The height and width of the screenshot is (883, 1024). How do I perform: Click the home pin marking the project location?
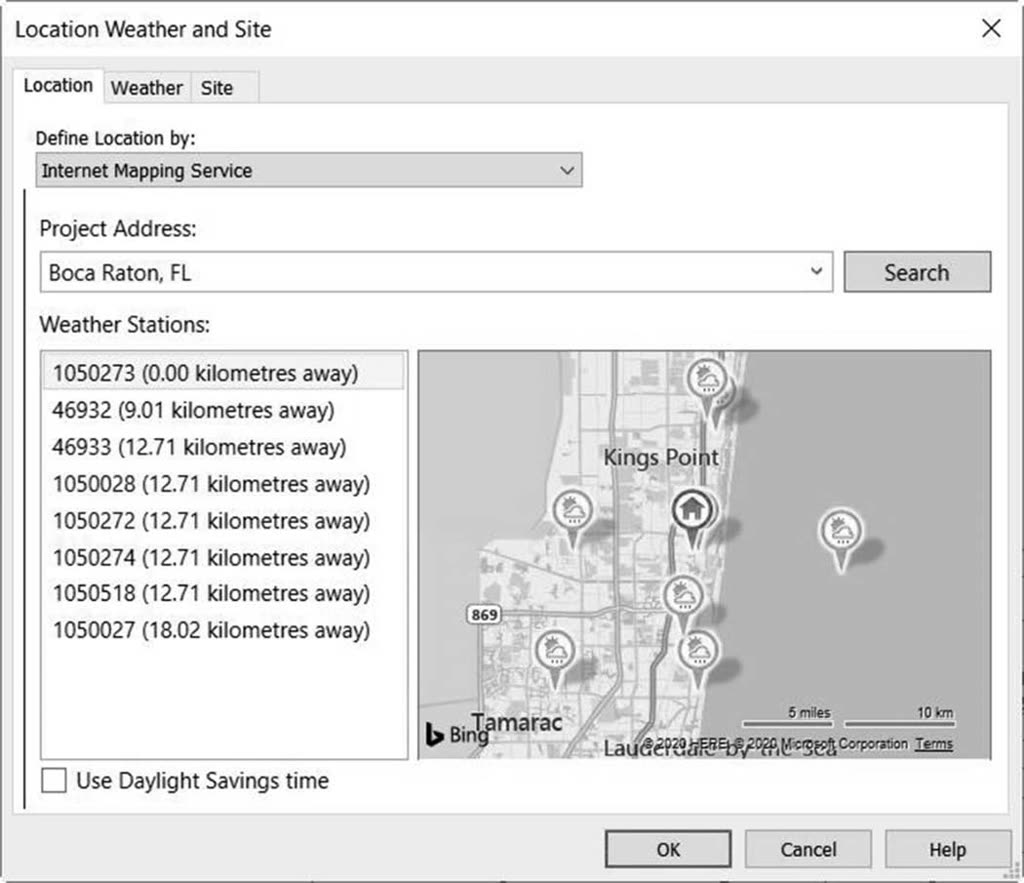(692, 511)
